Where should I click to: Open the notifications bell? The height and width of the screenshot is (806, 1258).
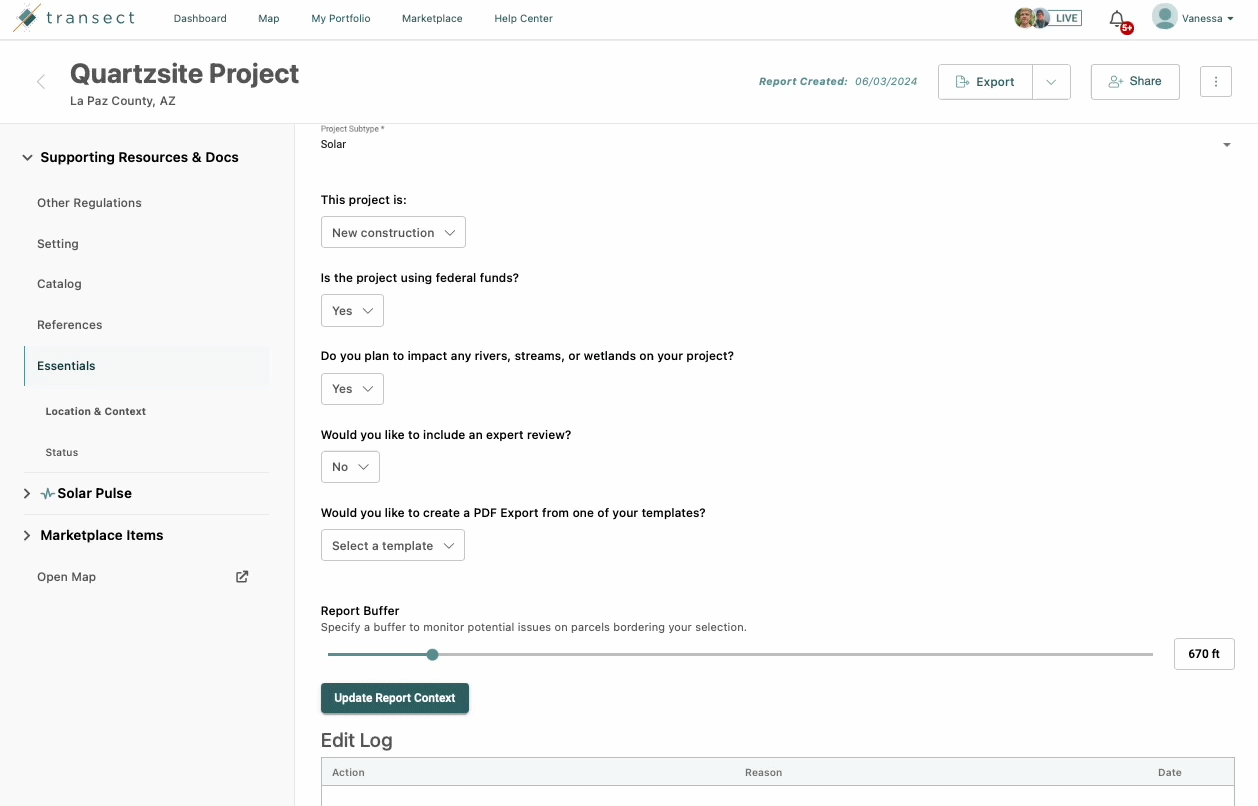point(1118,20)
